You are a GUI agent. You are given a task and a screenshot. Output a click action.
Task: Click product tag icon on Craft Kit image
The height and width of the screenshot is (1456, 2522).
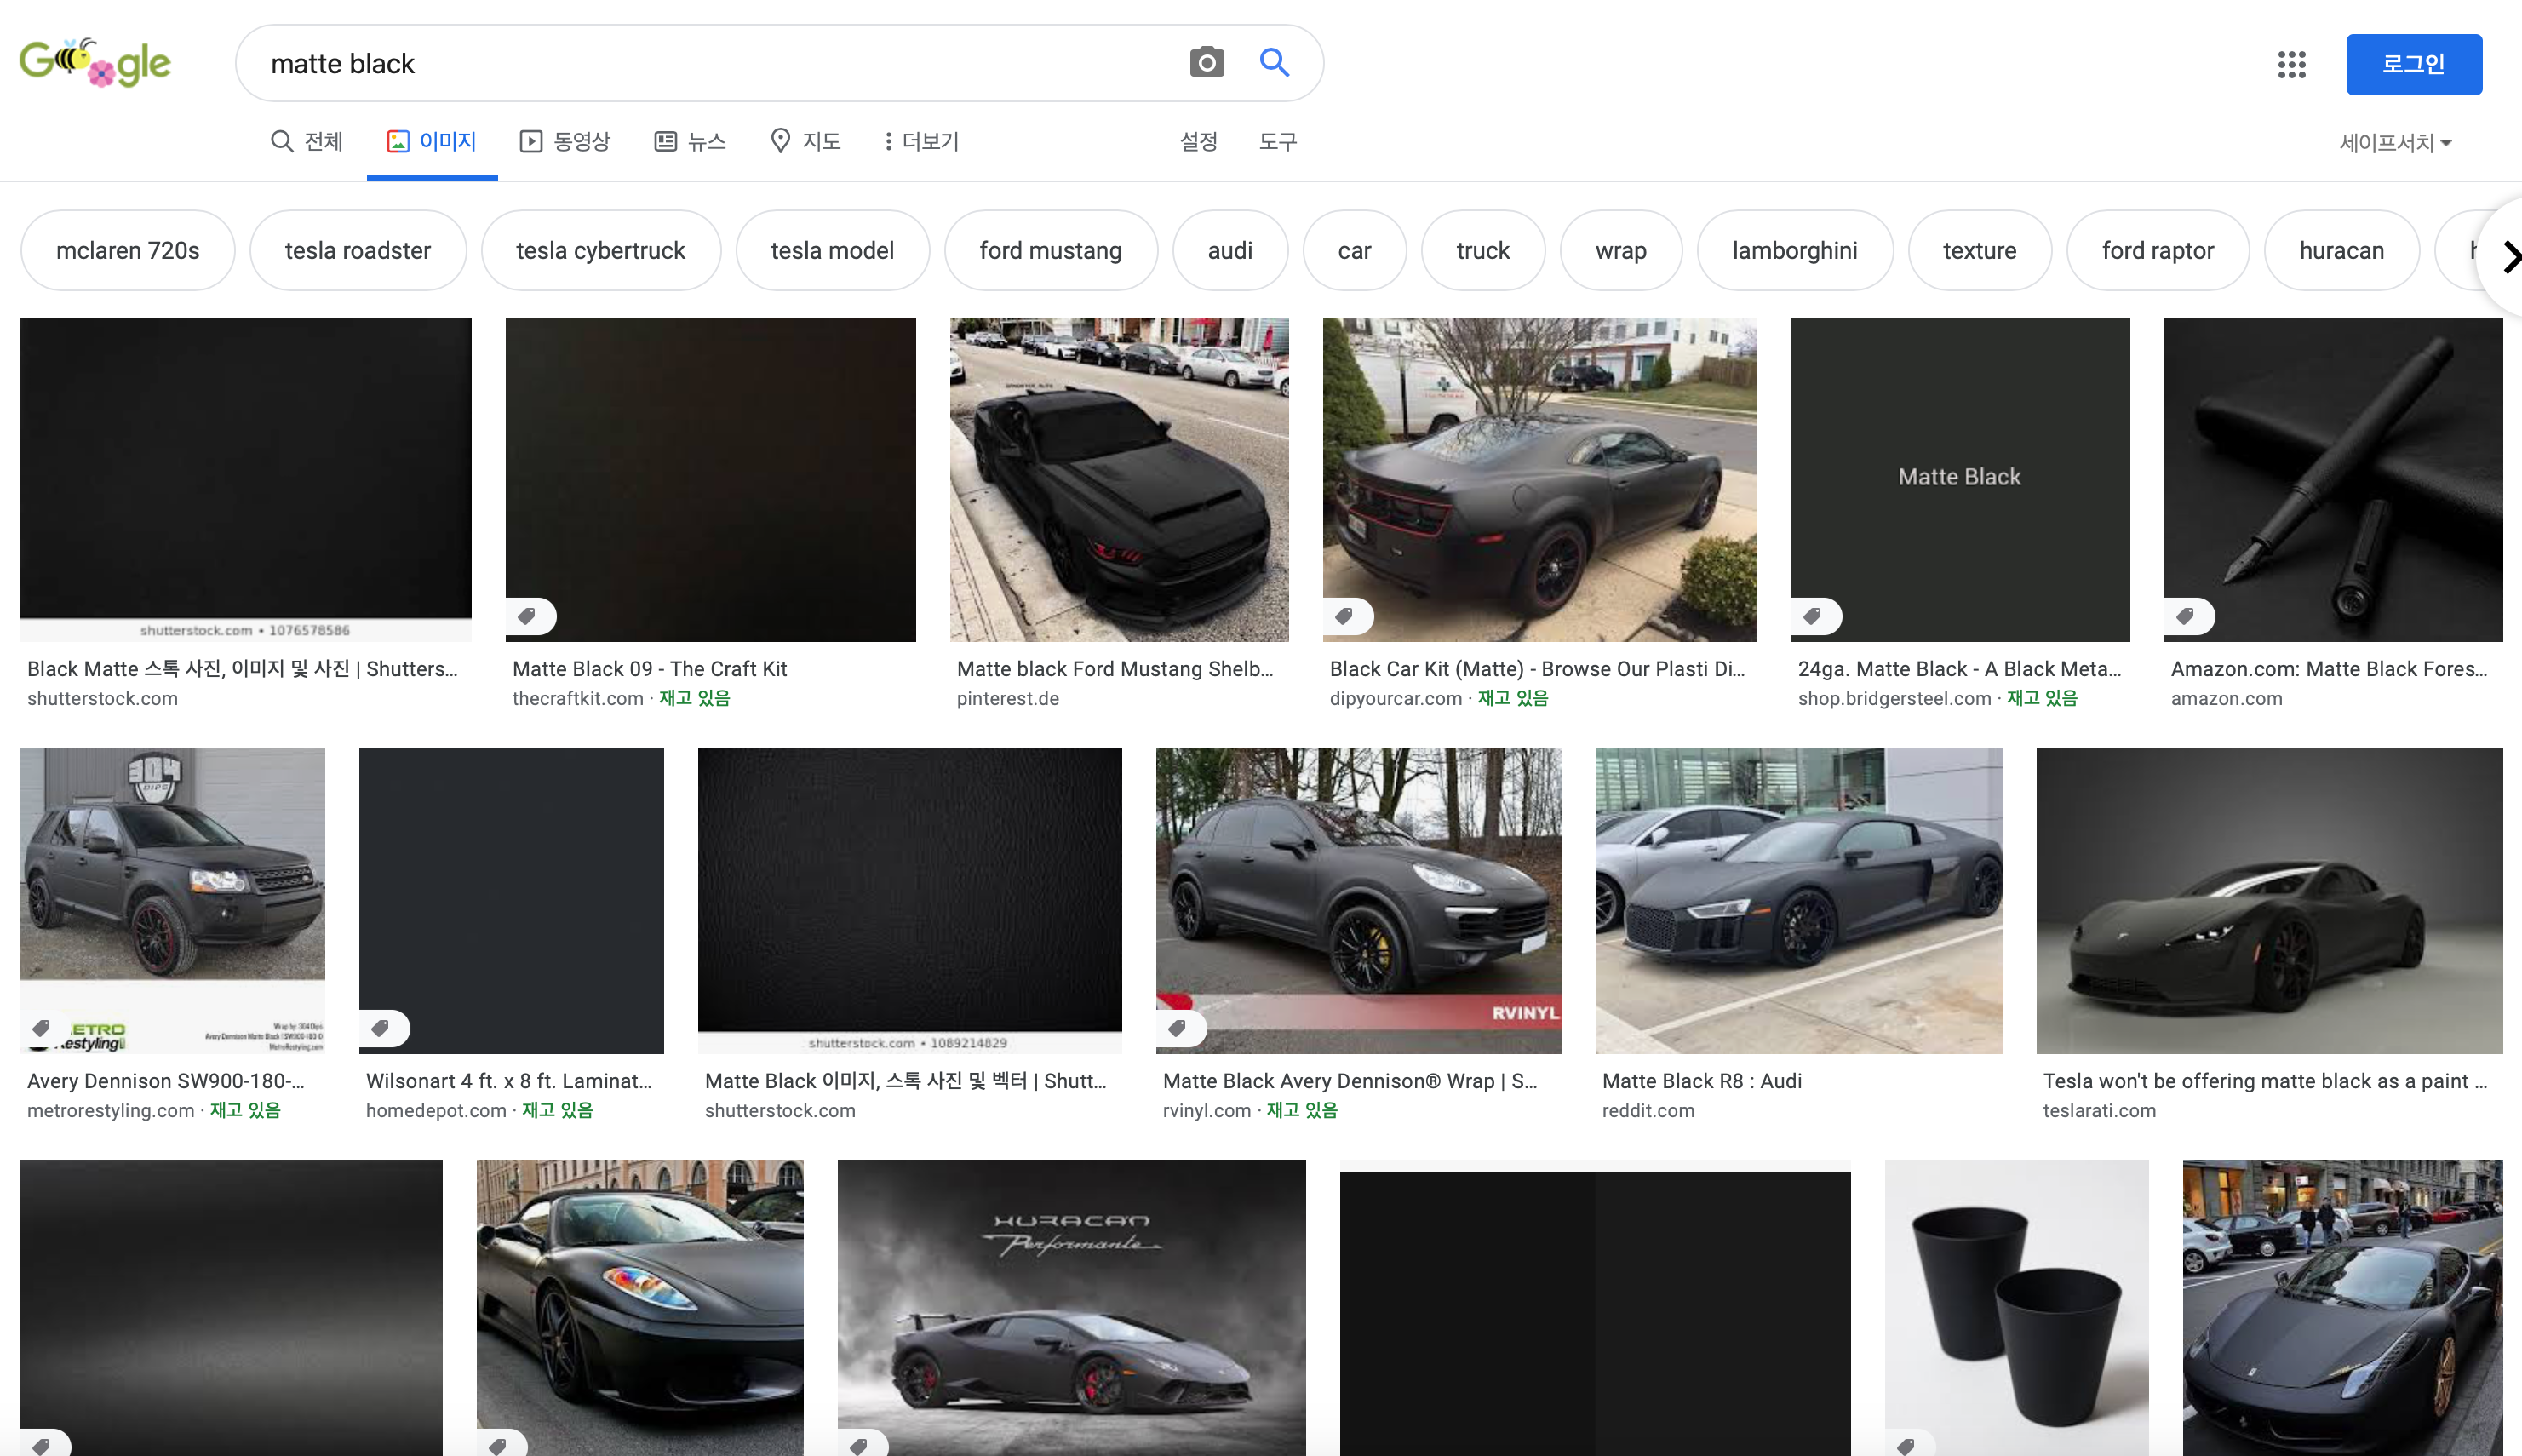[x=528, y=616]
